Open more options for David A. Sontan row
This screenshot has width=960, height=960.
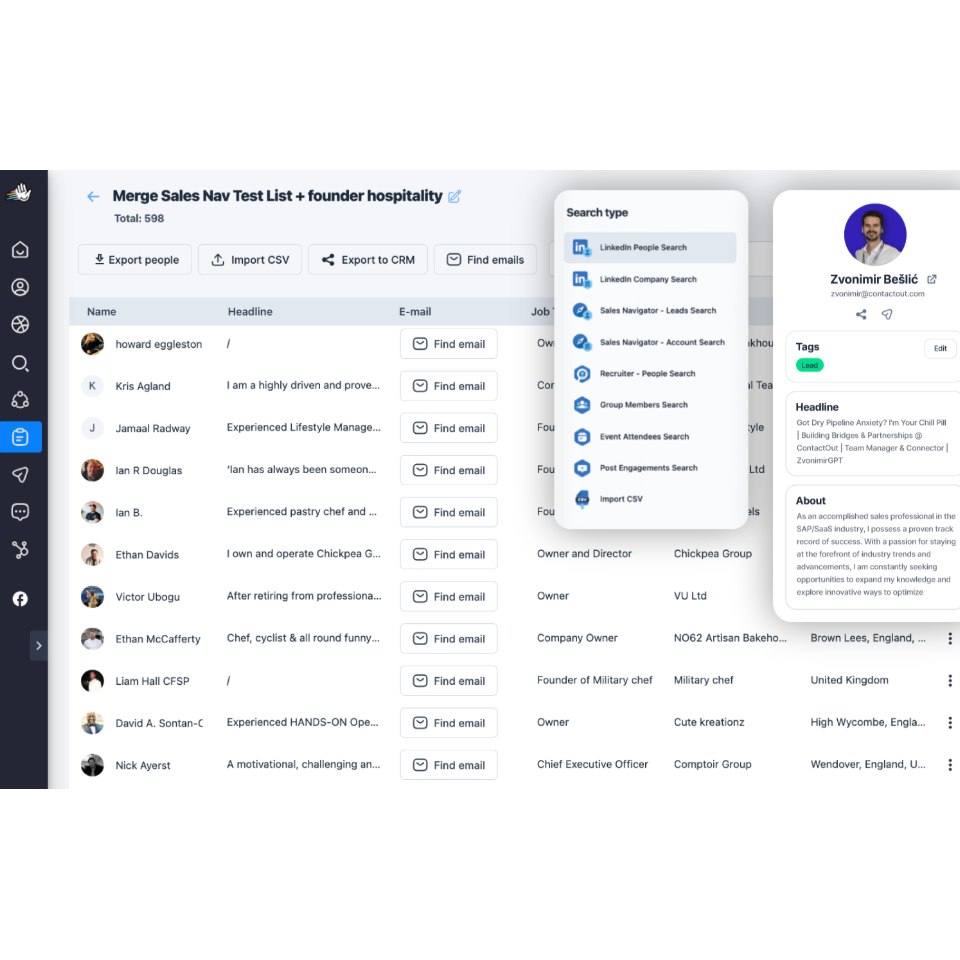[x=950, y=723]
